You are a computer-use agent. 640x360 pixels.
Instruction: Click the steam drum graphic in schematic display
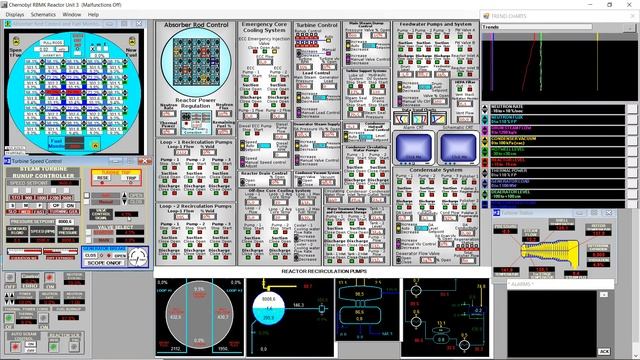[268, 309]
